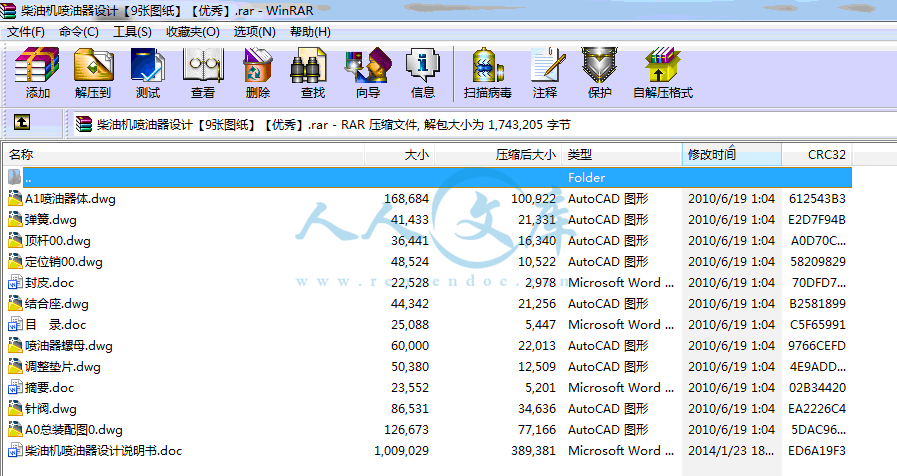Click the 解压到 (Extract To) toolbar icon
This screenshot has width=897, height=476.
coord(93,65)
